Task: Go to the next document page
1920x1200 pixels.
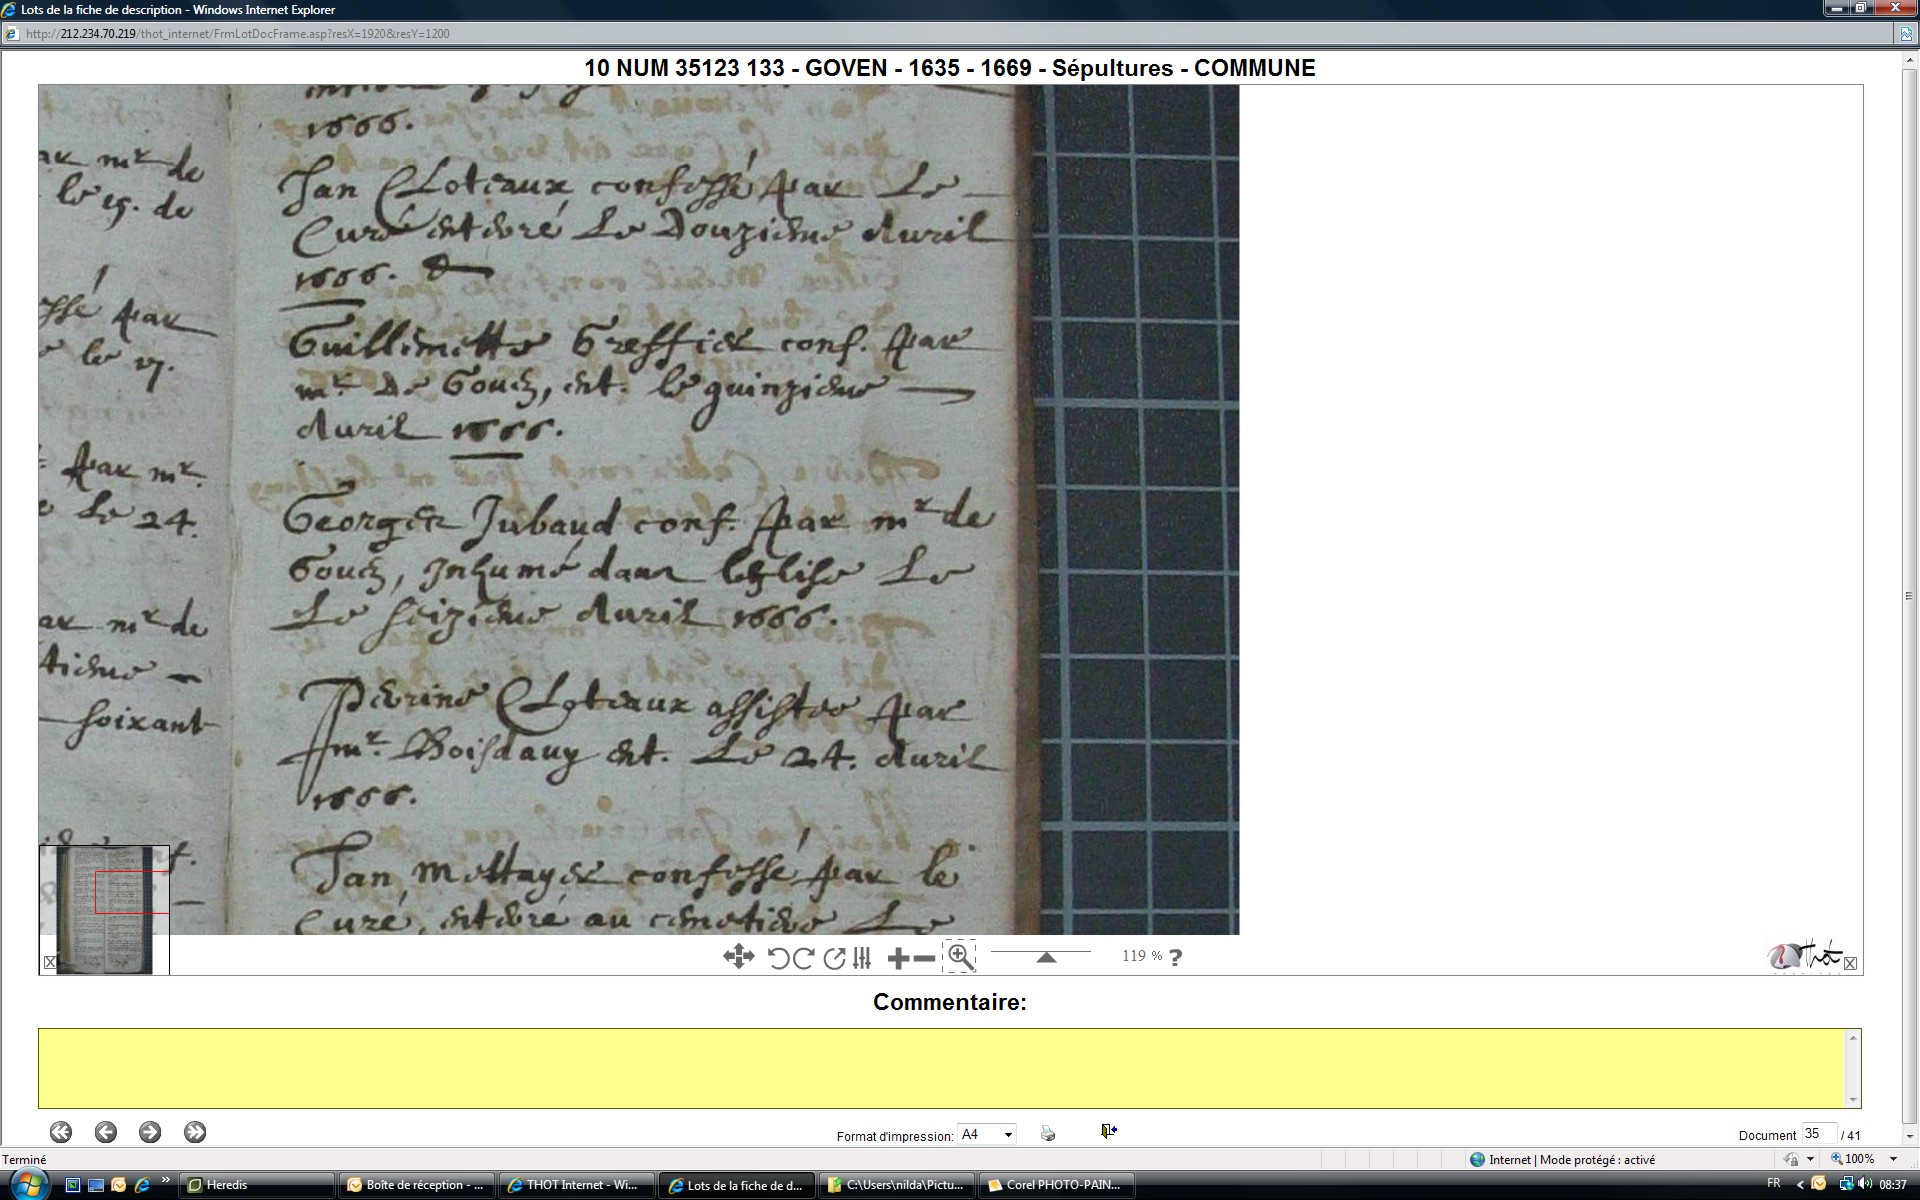Action: point(150,1132)
